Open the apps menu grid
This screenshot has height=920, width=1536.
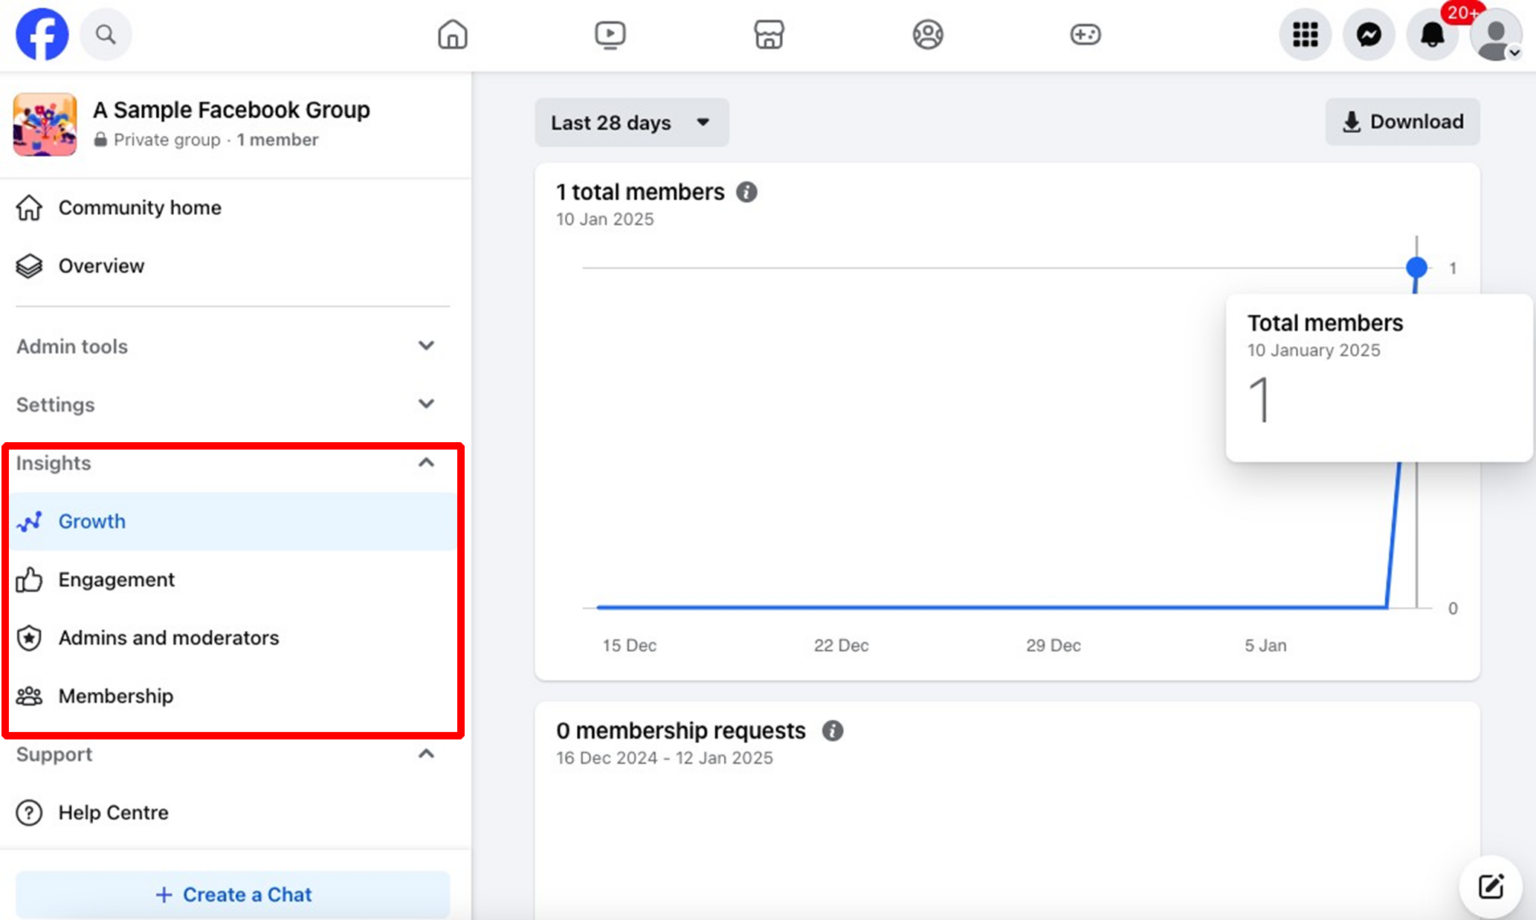1304,34
